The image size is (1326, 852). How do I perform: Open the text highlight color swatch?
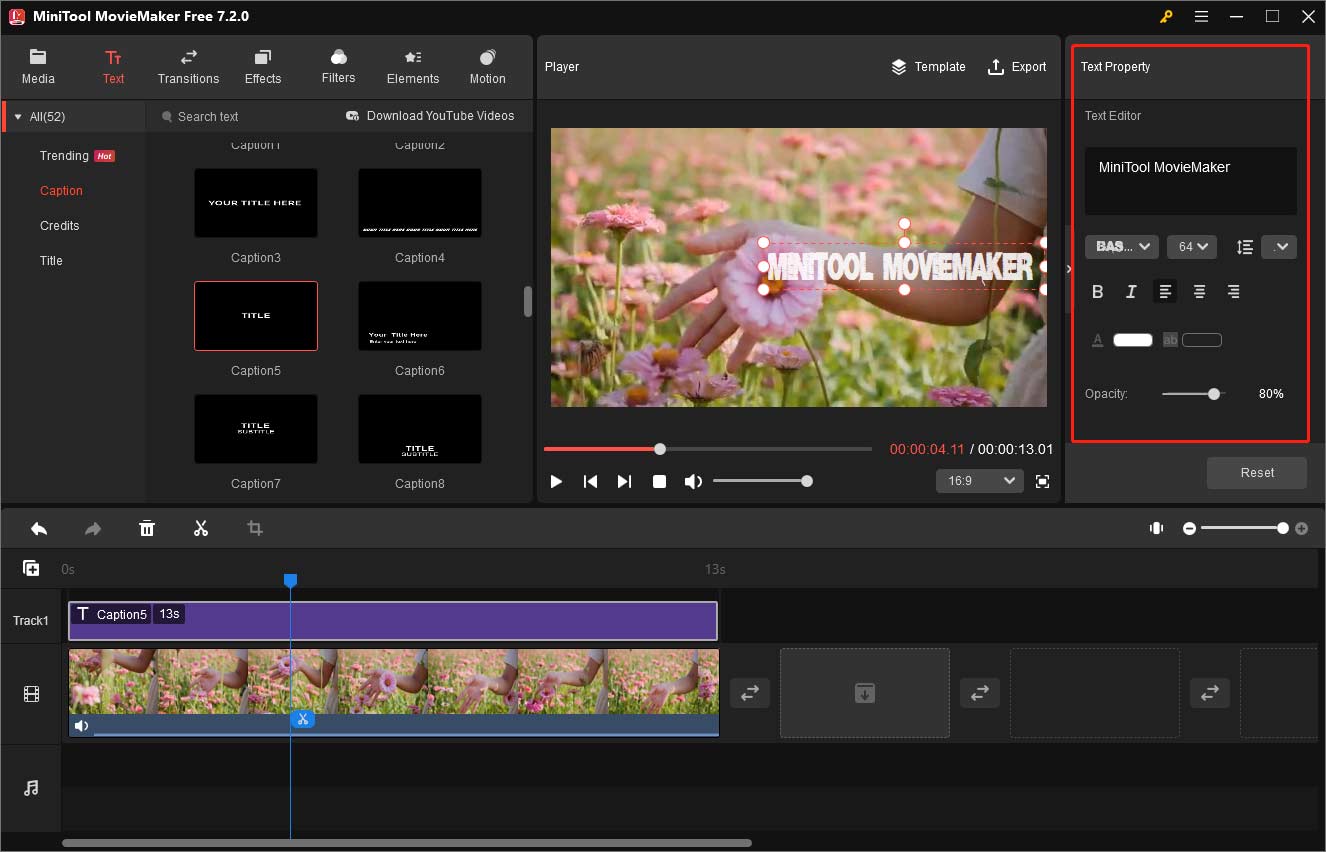click(1202, 340)
